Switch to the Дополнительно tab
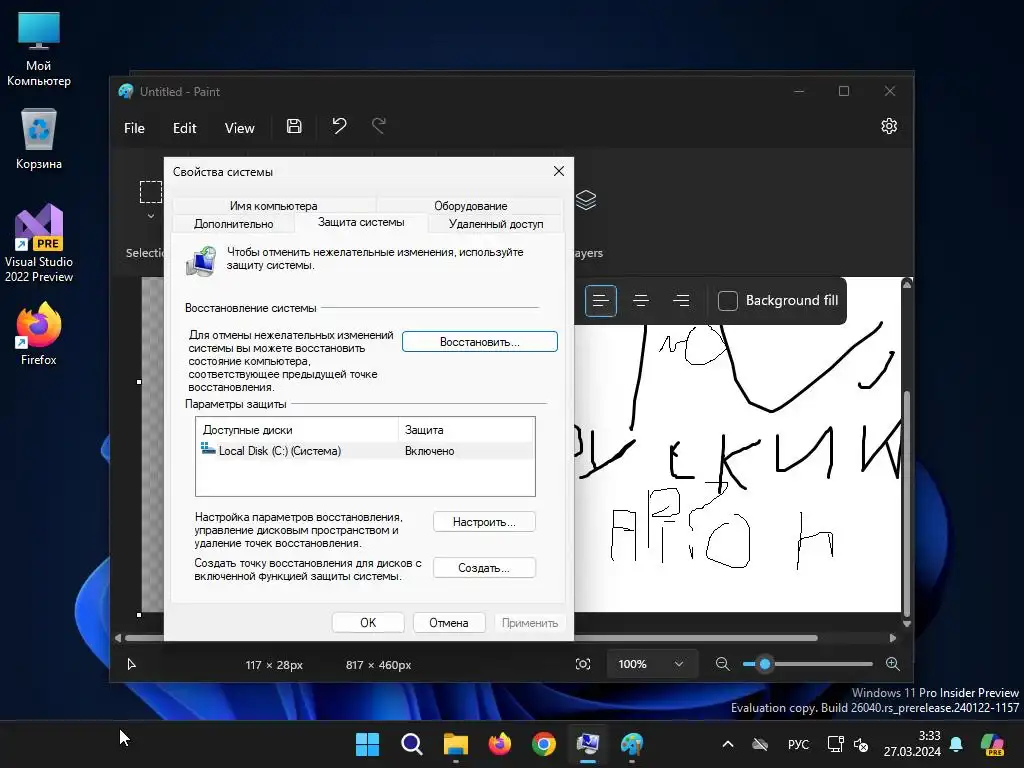The height and width of the screenshot is (768, 1024). [x=234, y=223]
